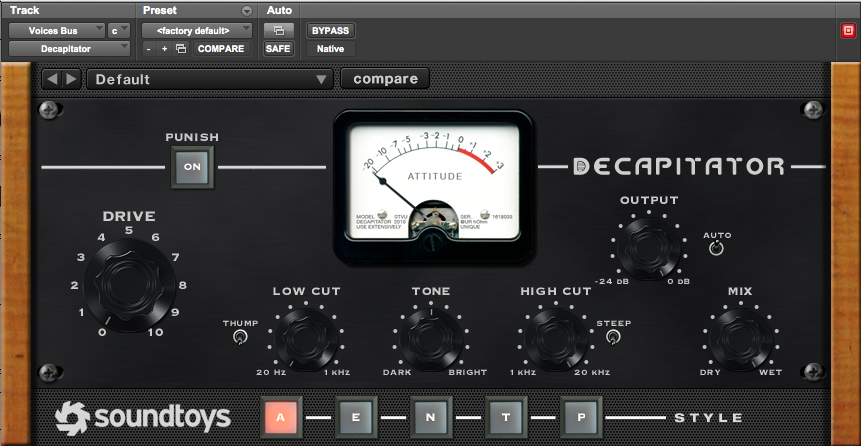Open the Preset menu round arrow
The height and width of the screenshot is (446, 861).
click(x=247, y=11)
